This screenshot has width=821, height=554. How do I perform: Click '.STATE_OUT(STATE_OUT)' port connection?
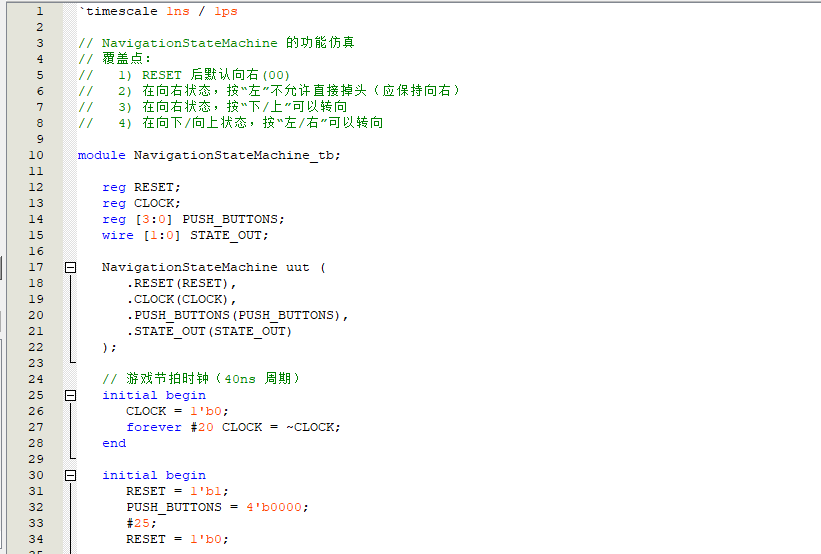coord(209,331)
